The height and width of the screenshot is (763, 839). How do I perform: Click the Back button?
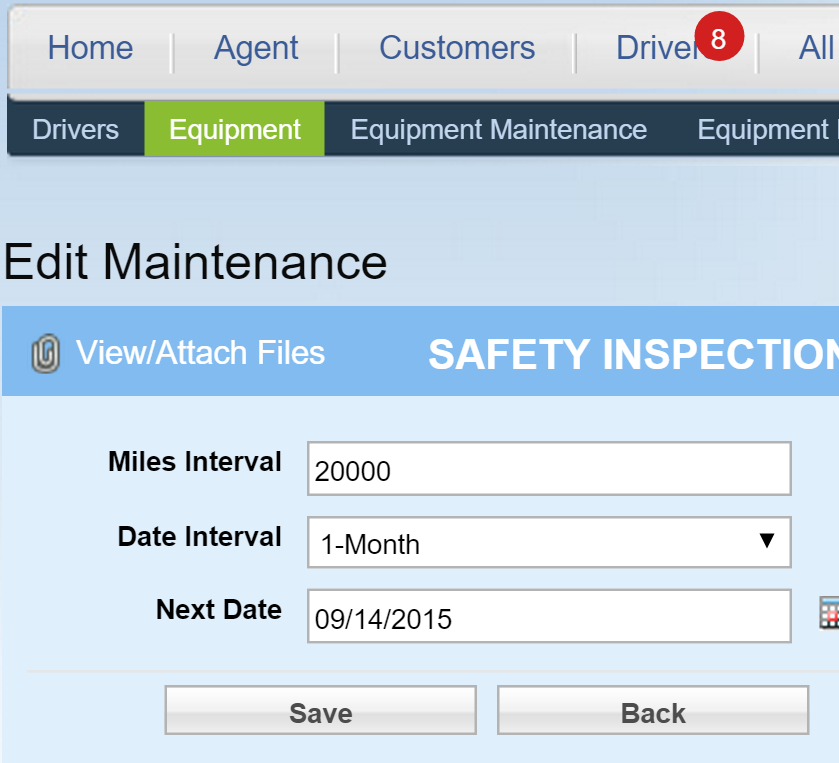click(653, 710)
